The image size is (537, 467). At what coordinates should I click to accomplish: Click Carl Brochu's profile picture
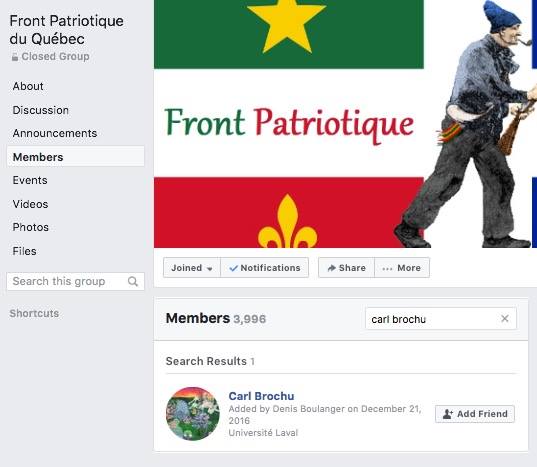pos(193,414)
